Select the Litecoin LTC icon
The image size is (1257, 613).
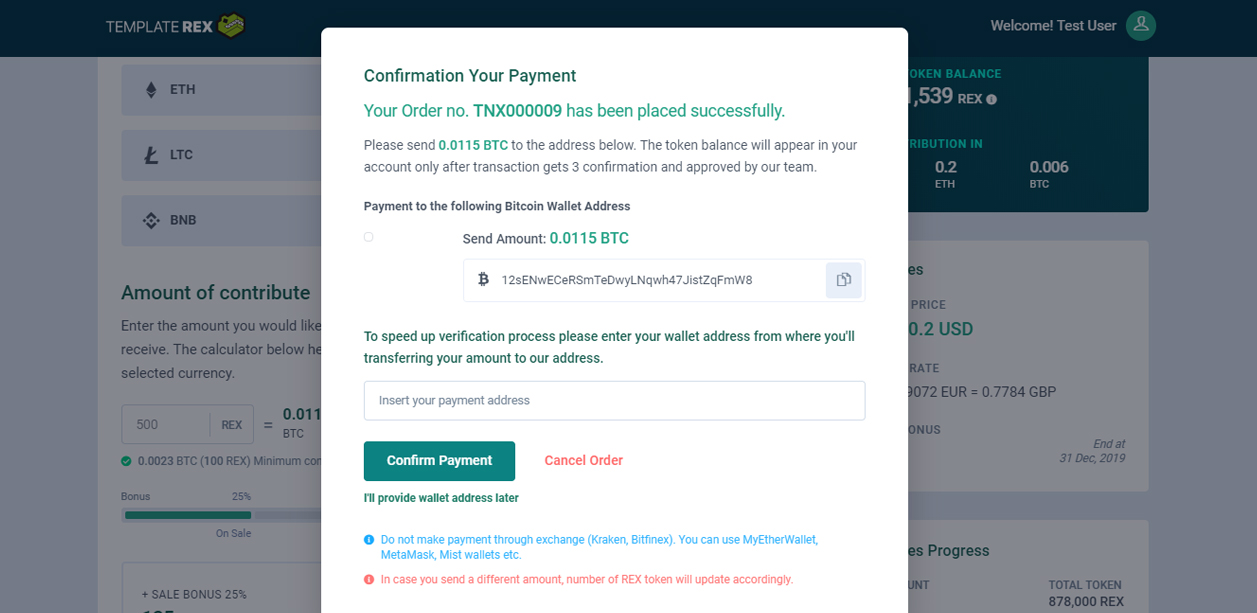pyautogui.click(x=152, y=155)
